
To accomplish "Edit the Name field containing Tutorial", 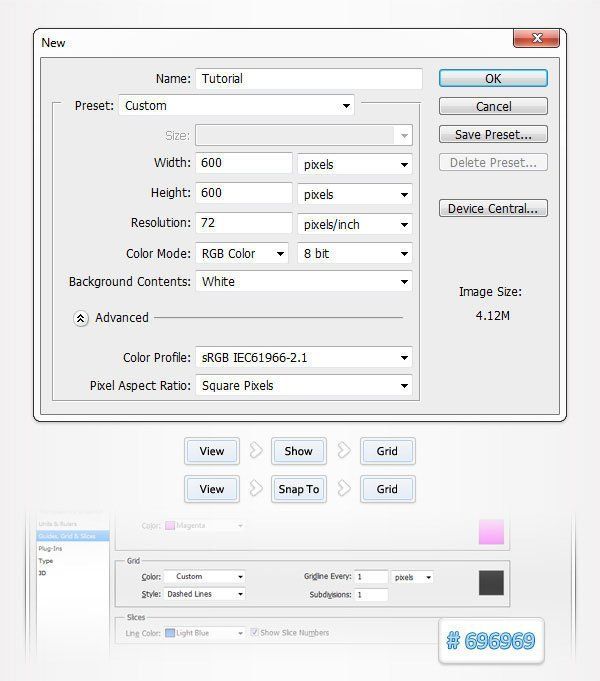I will 309,79.
